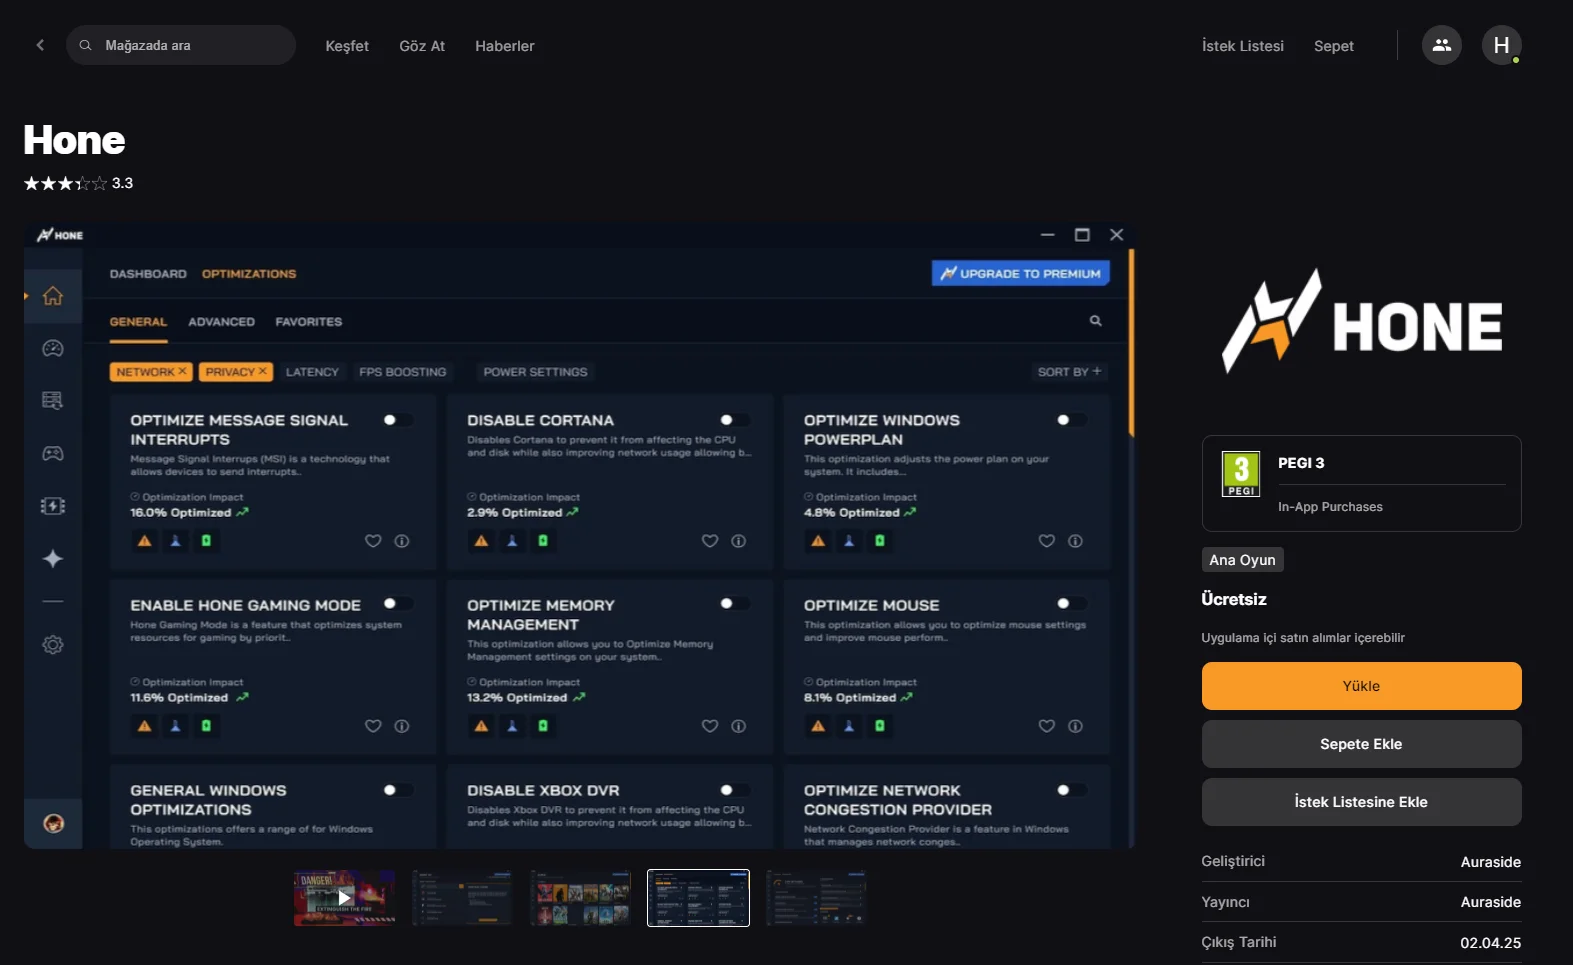Select the ADVANCED optimizations subtab
Image resolution: width=1573 pixels, height=965 pixels.
pos(221,322)
